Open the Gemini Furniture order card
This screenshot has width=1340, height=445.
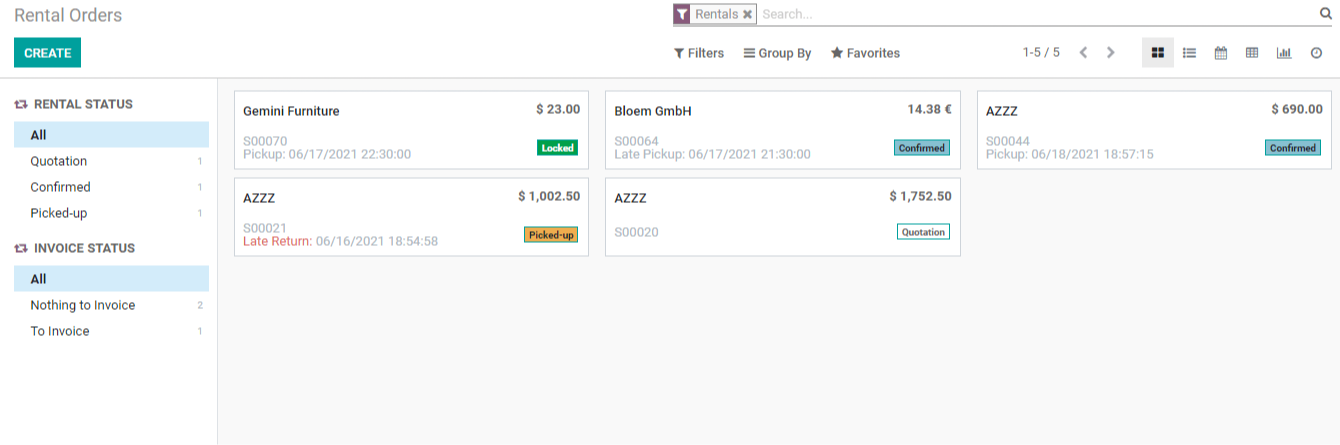411,131
